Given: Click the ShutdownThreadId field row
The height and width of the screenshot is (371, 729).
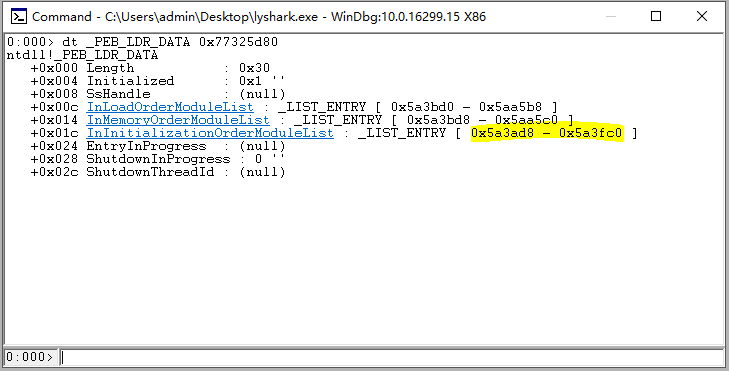Looking at the screenshot, I should click(158, 172).
